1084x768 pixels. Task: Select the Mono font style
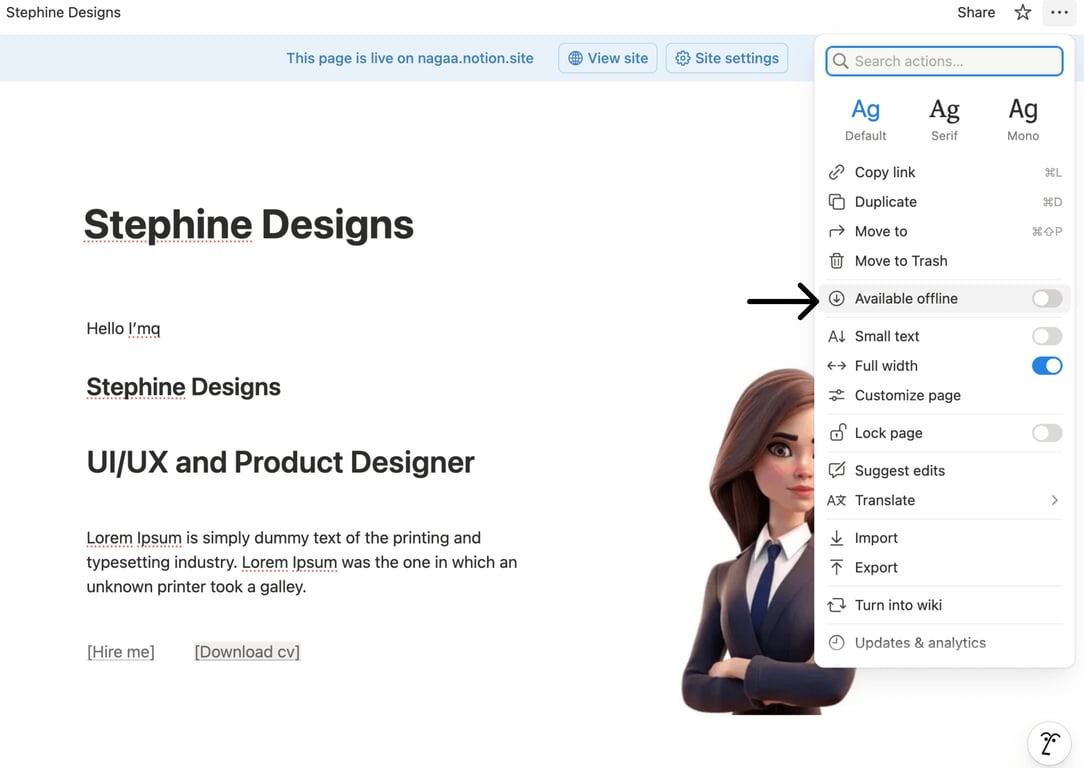(x=1023, y=120)
